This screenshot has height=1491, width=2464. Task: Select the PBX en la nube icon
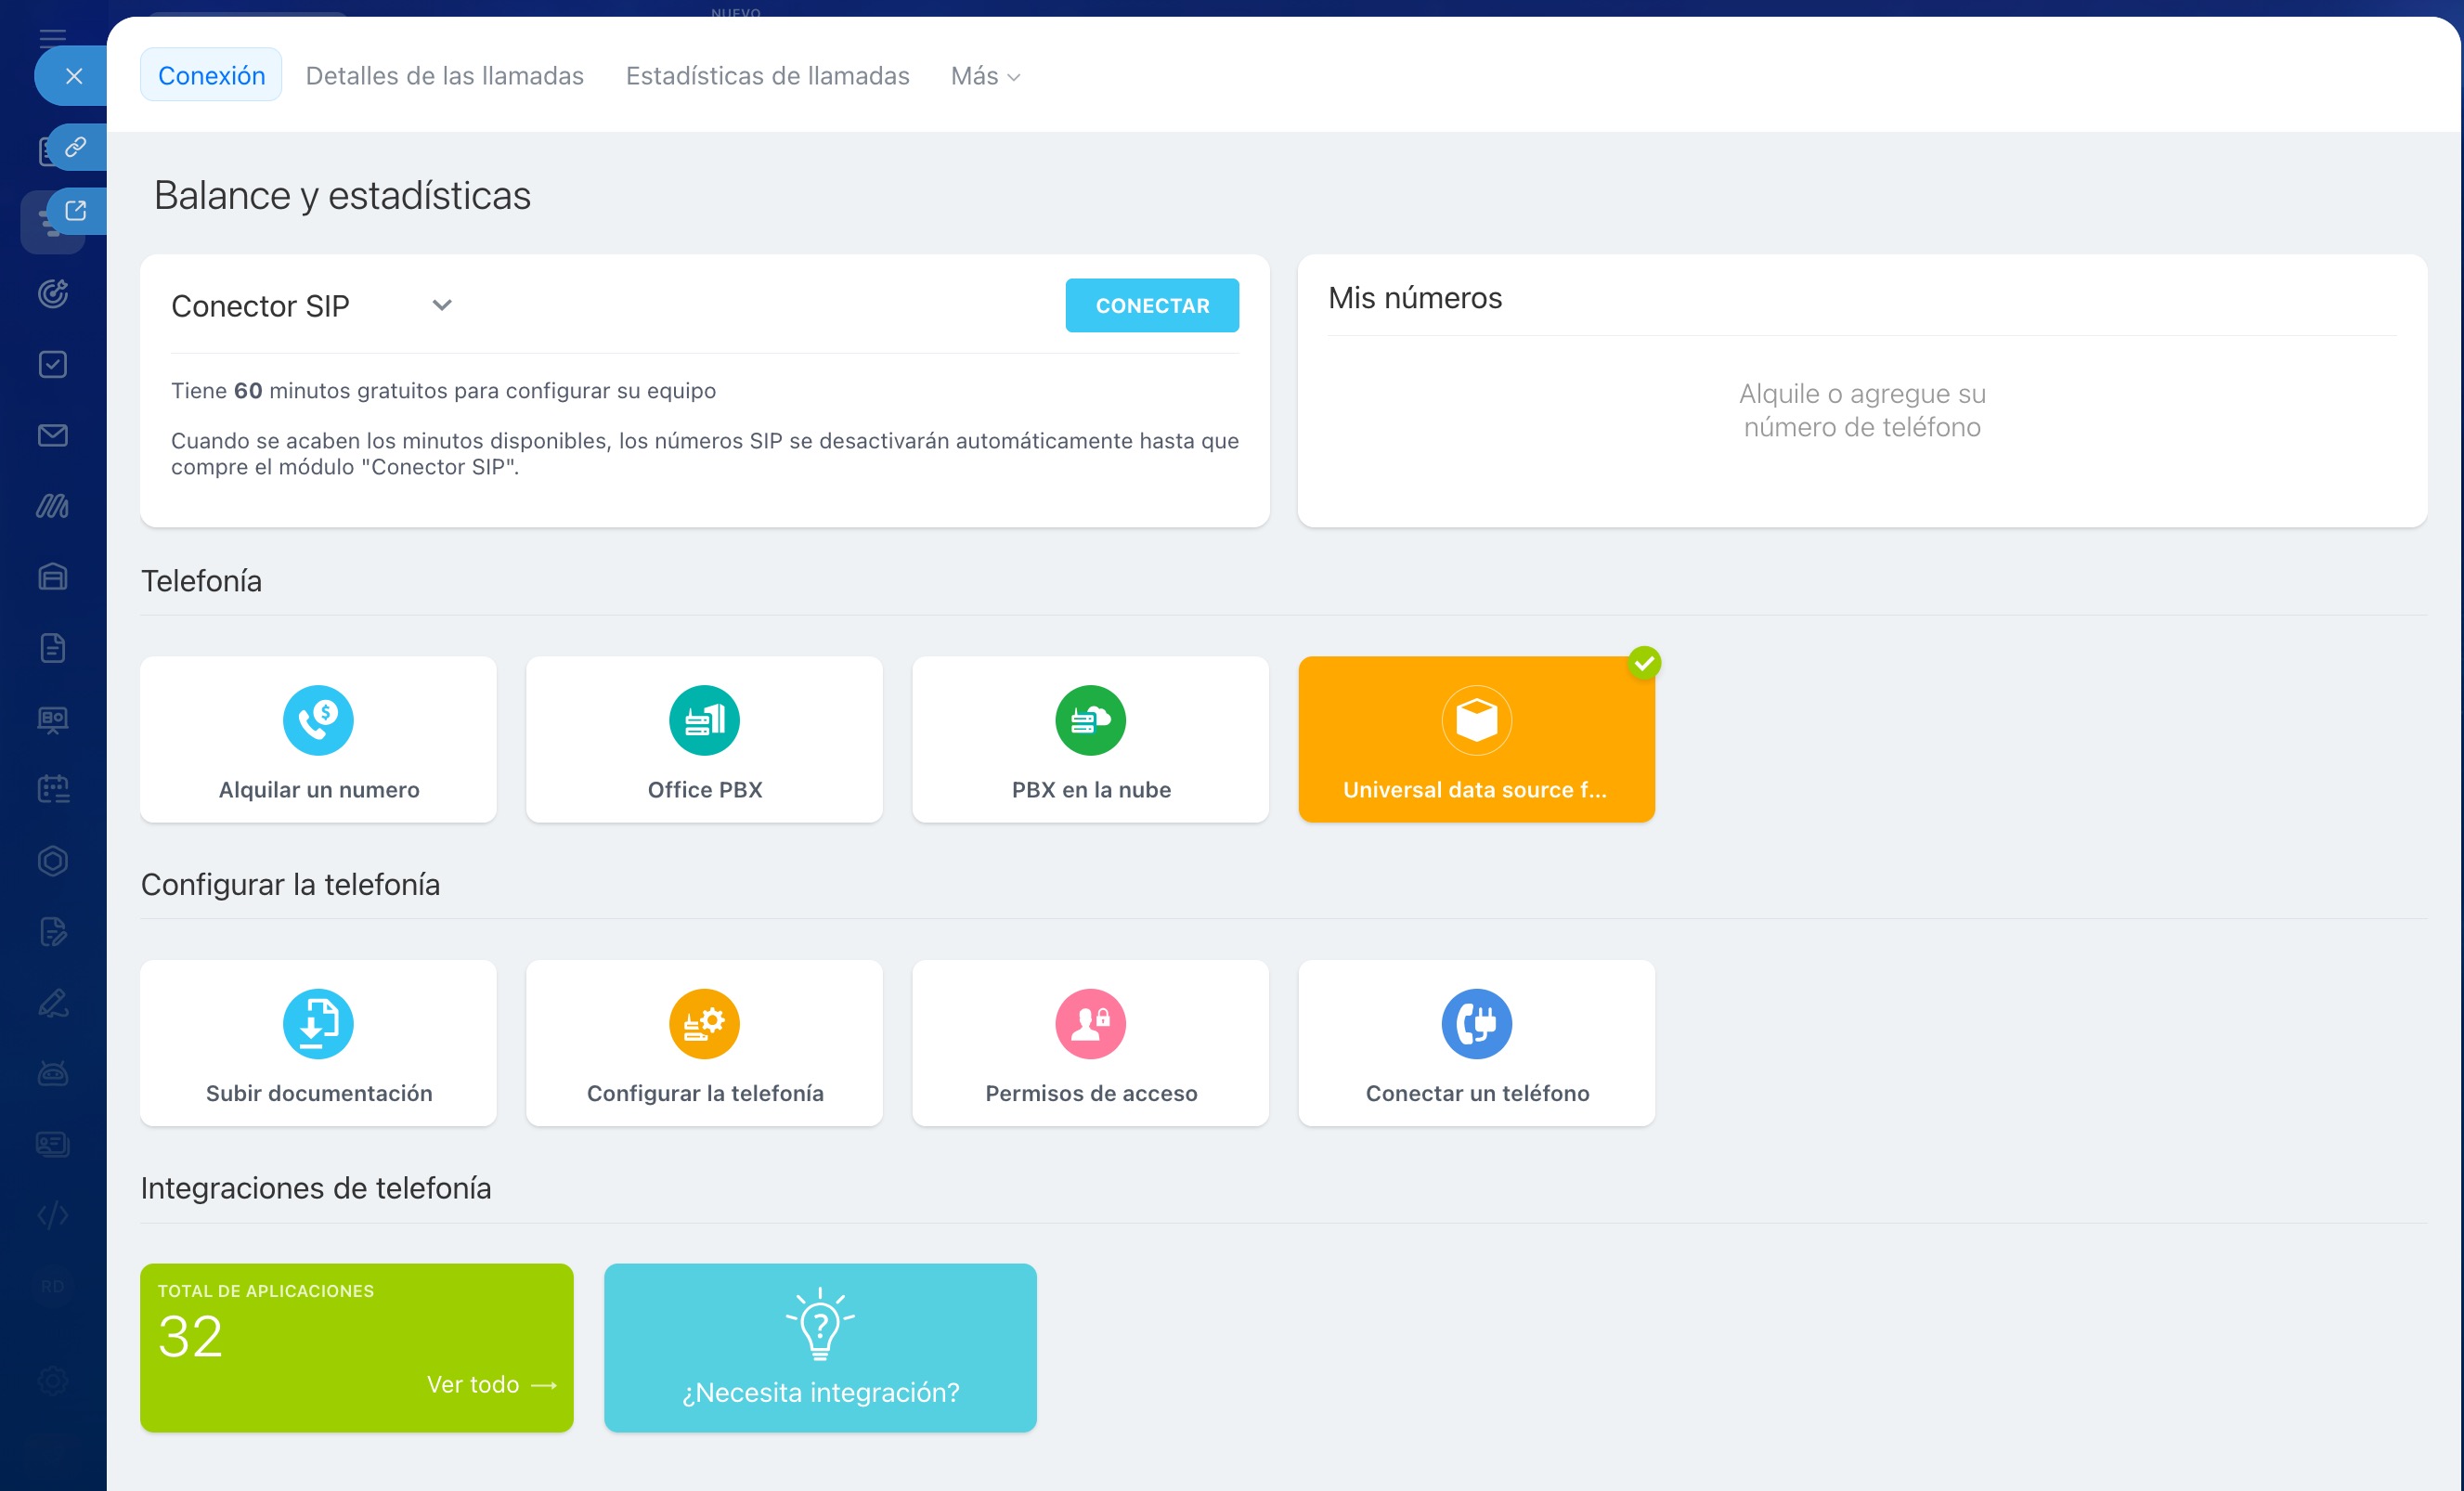[x=1090, y=720]
